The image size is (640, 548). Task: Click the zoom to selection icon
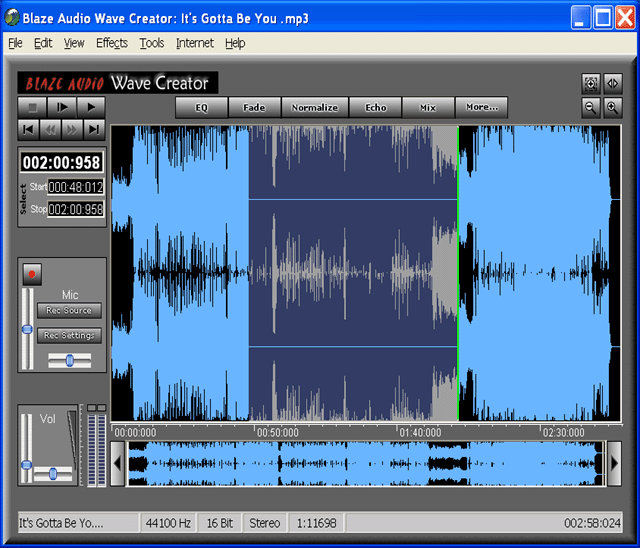[591, 84]
